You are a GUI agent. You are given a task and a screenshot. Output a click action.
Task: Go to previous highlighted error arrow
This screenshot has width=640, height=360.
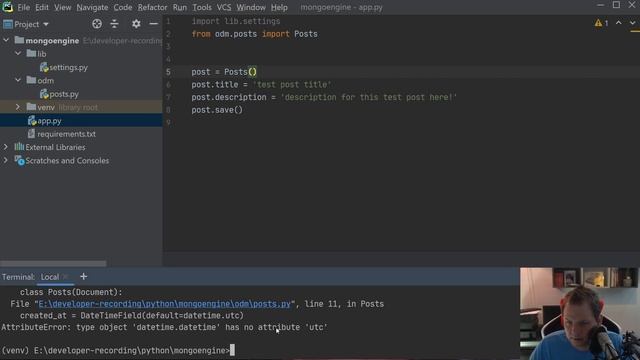click(x=619, y=23)
